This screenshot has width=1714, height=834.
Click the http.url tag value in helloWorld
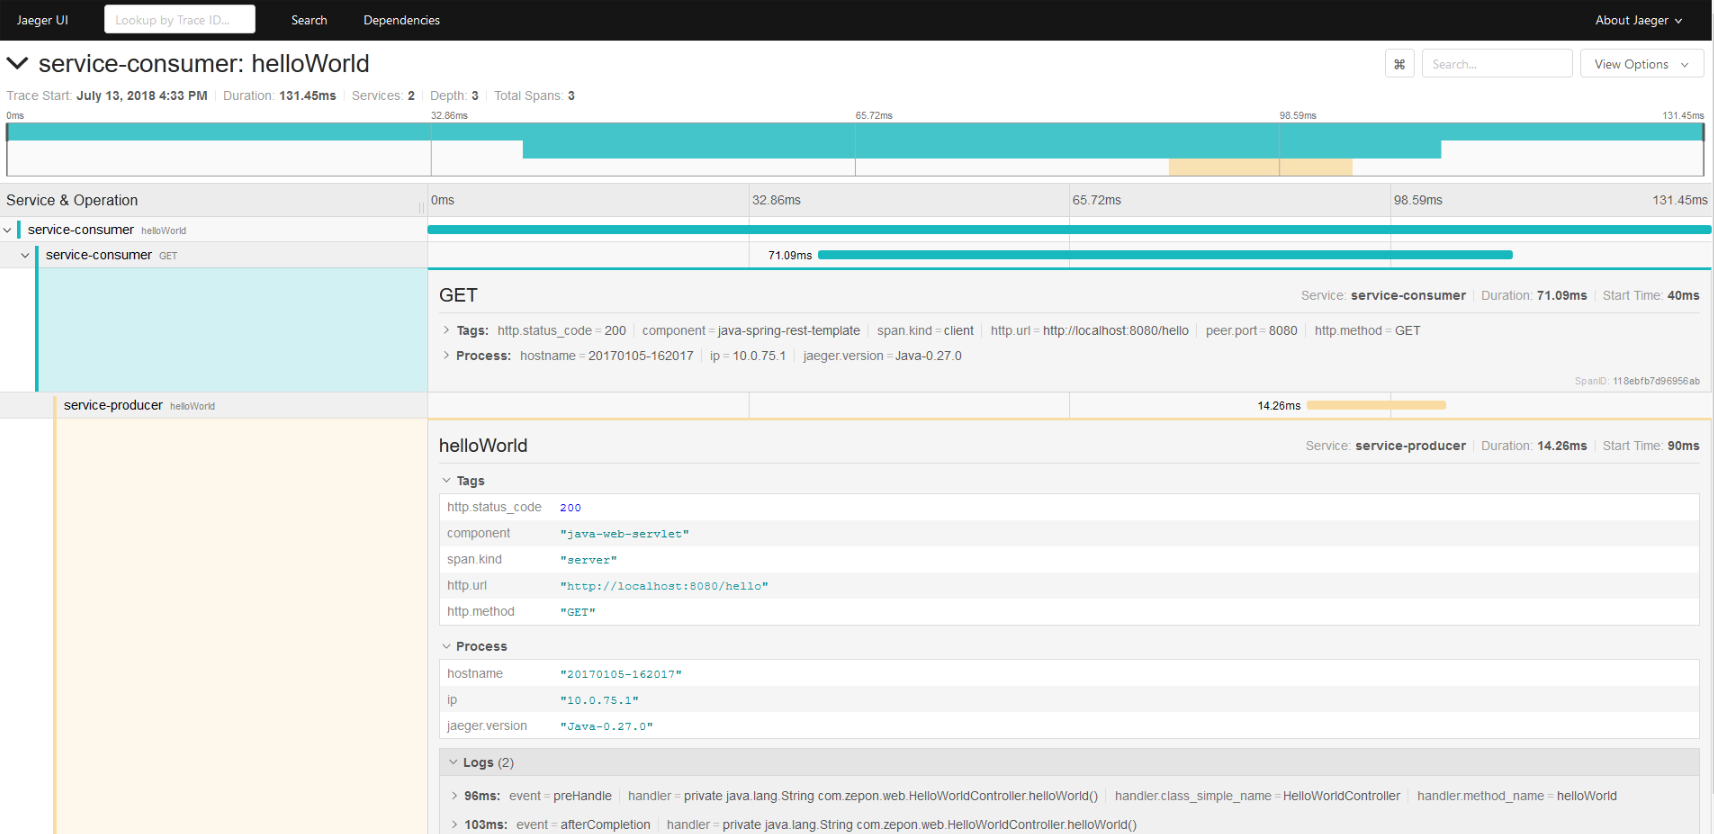tap(664, 586)
